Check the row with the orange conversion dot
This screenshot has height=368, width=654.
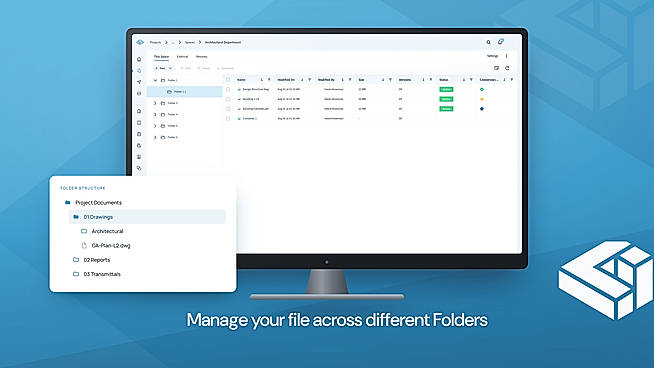click(x=228, y=99)
